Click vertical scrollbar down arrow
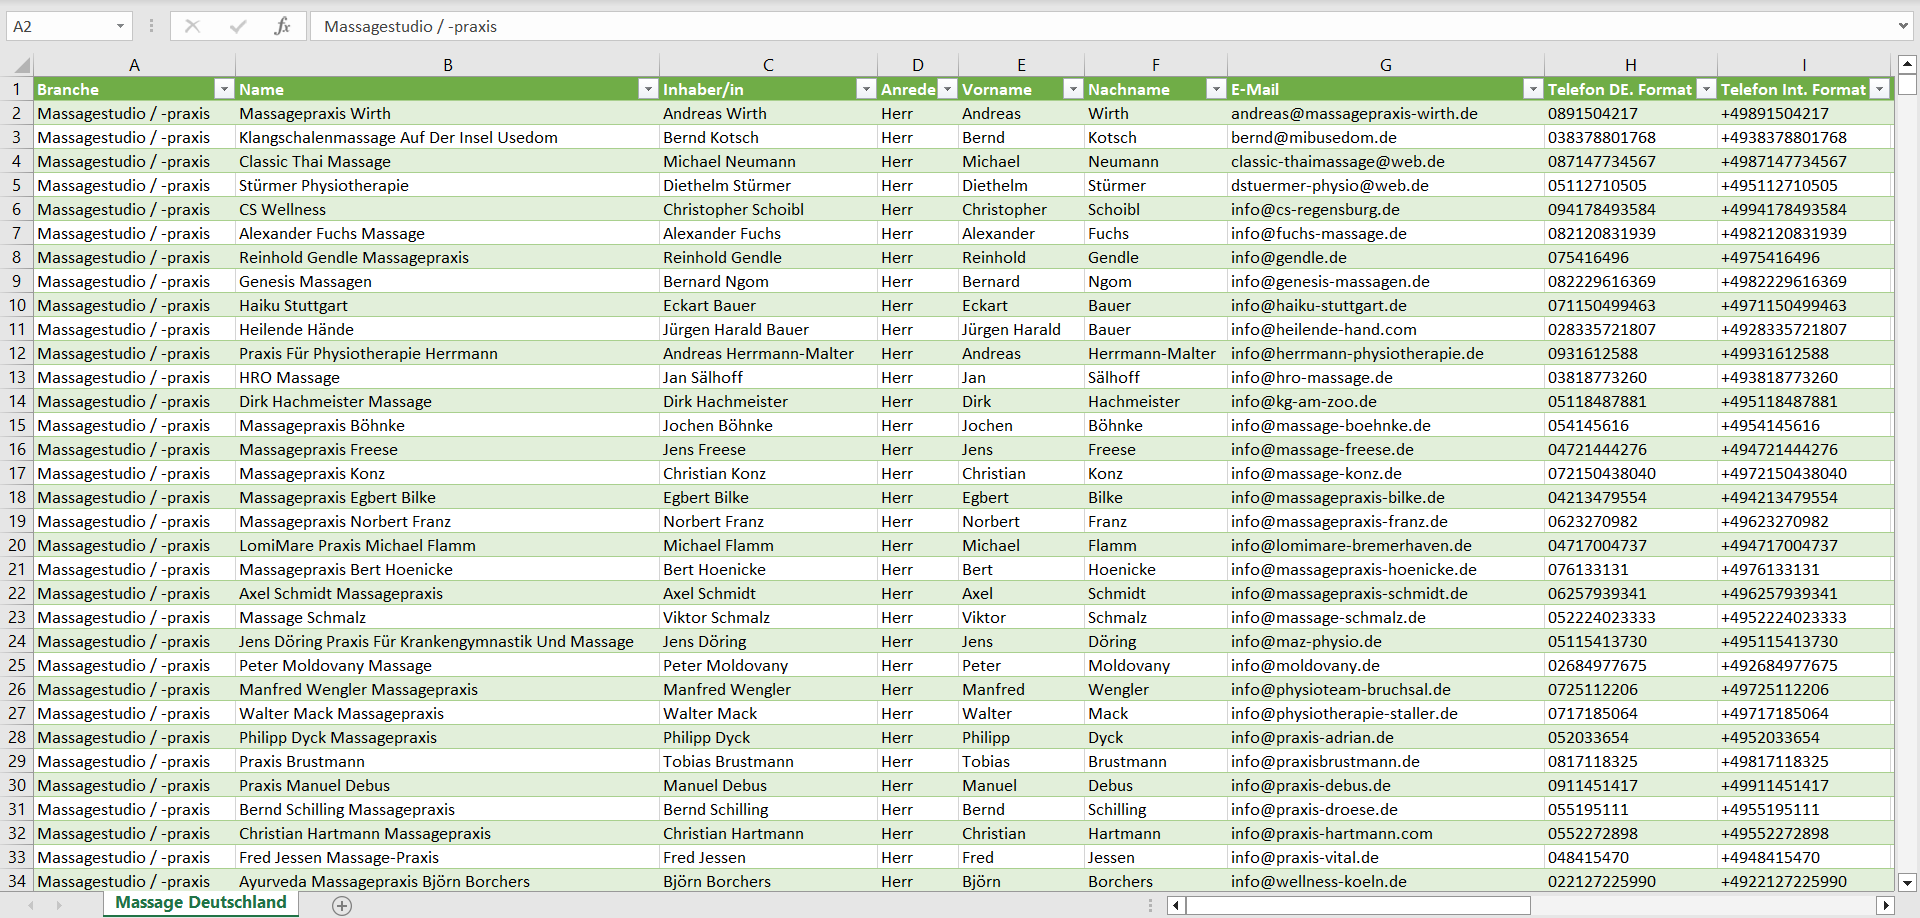 click(x=1907, y=882)
